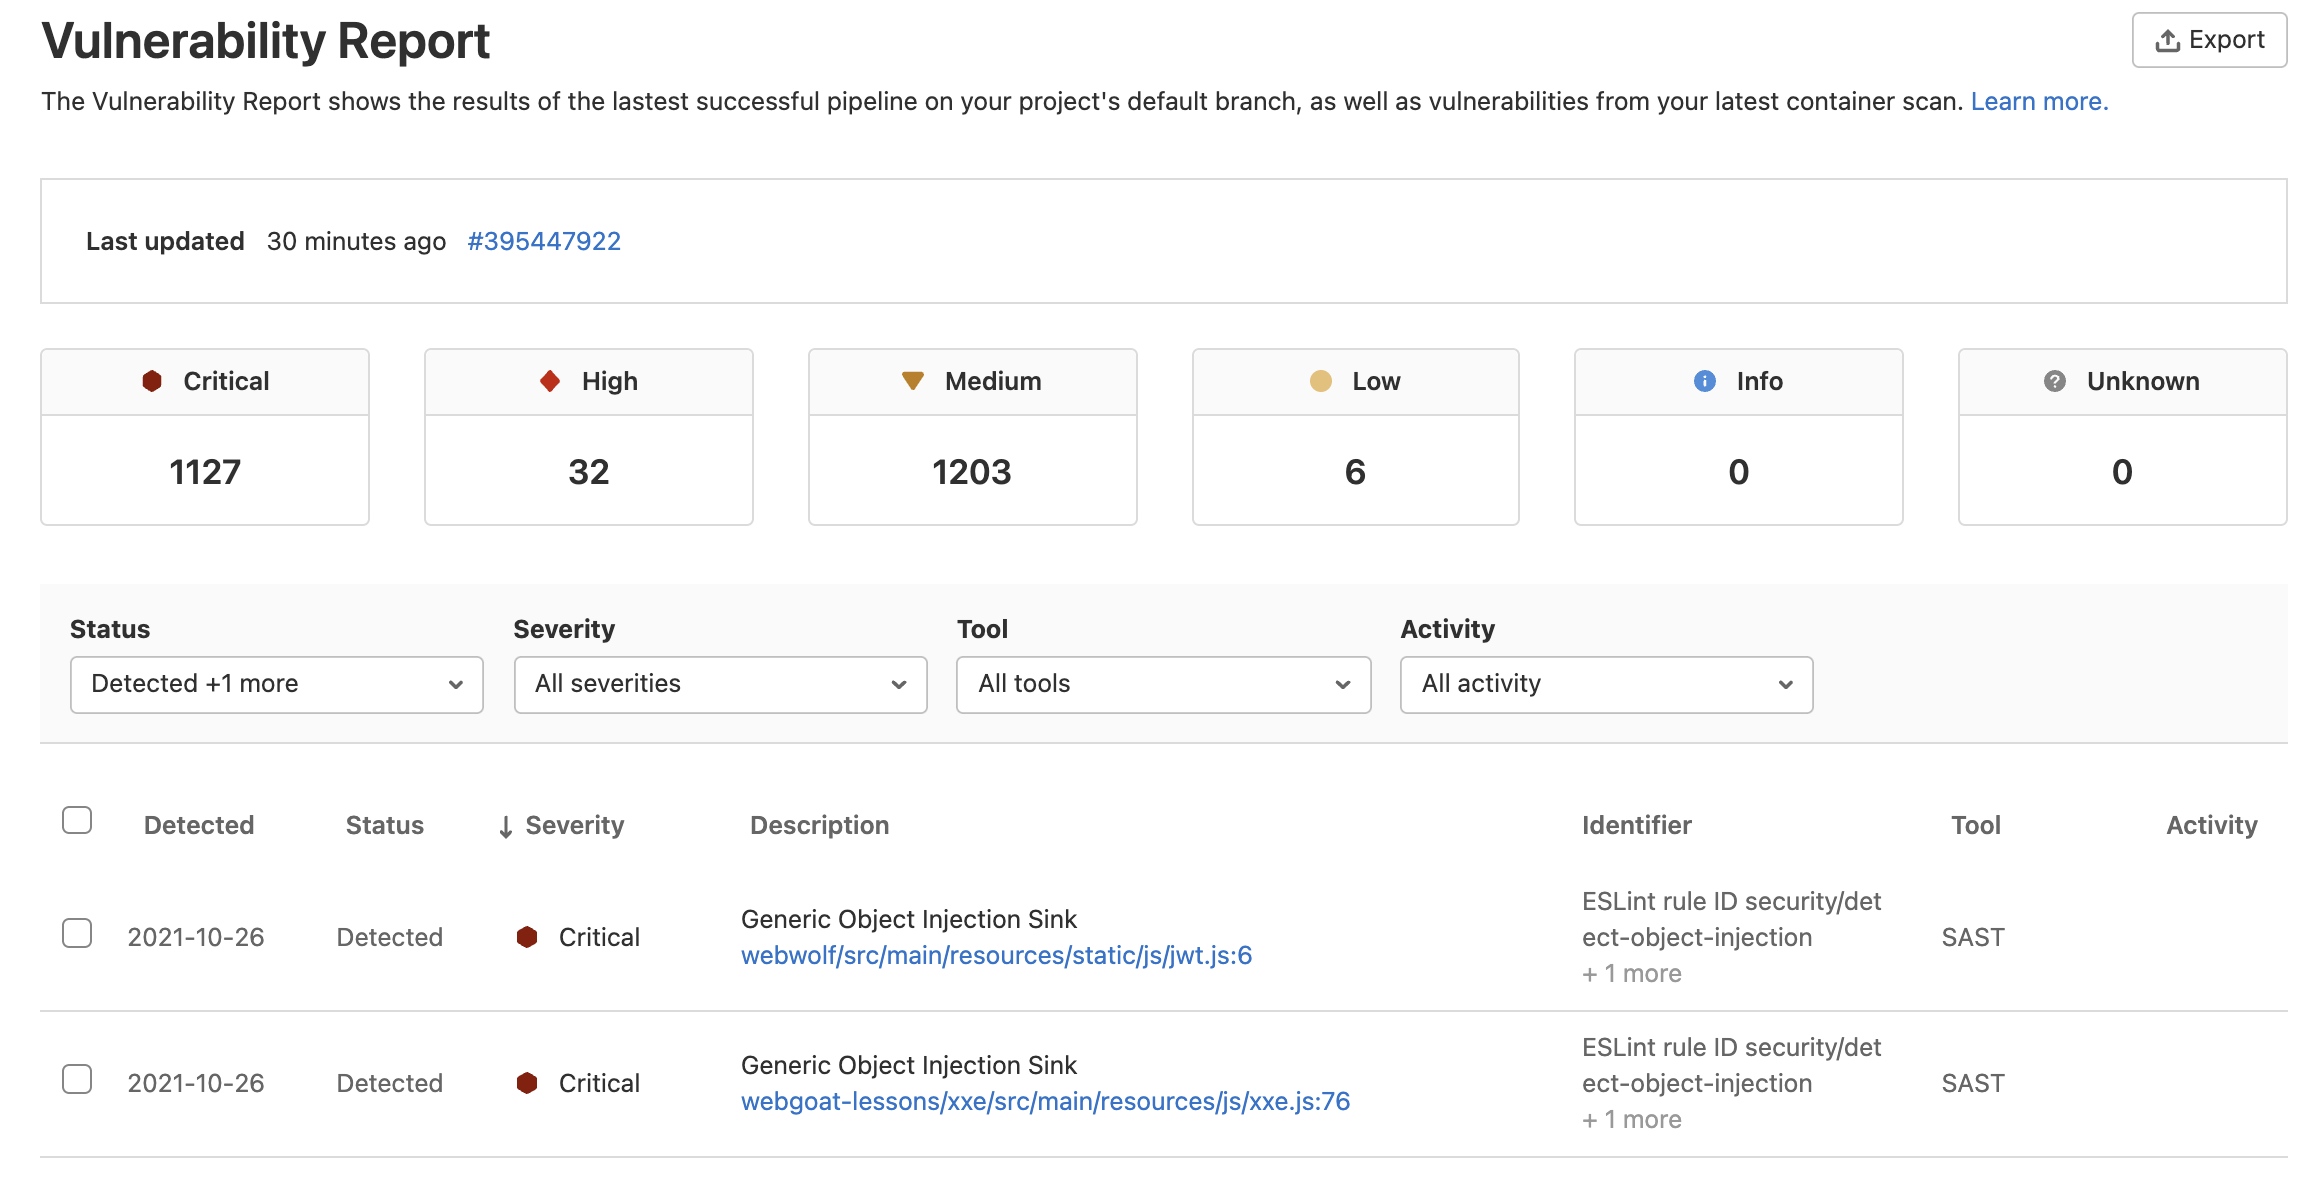Expand '+ 1 more' identifiers in first row

pyautogui.click(x=1632, y=973)
